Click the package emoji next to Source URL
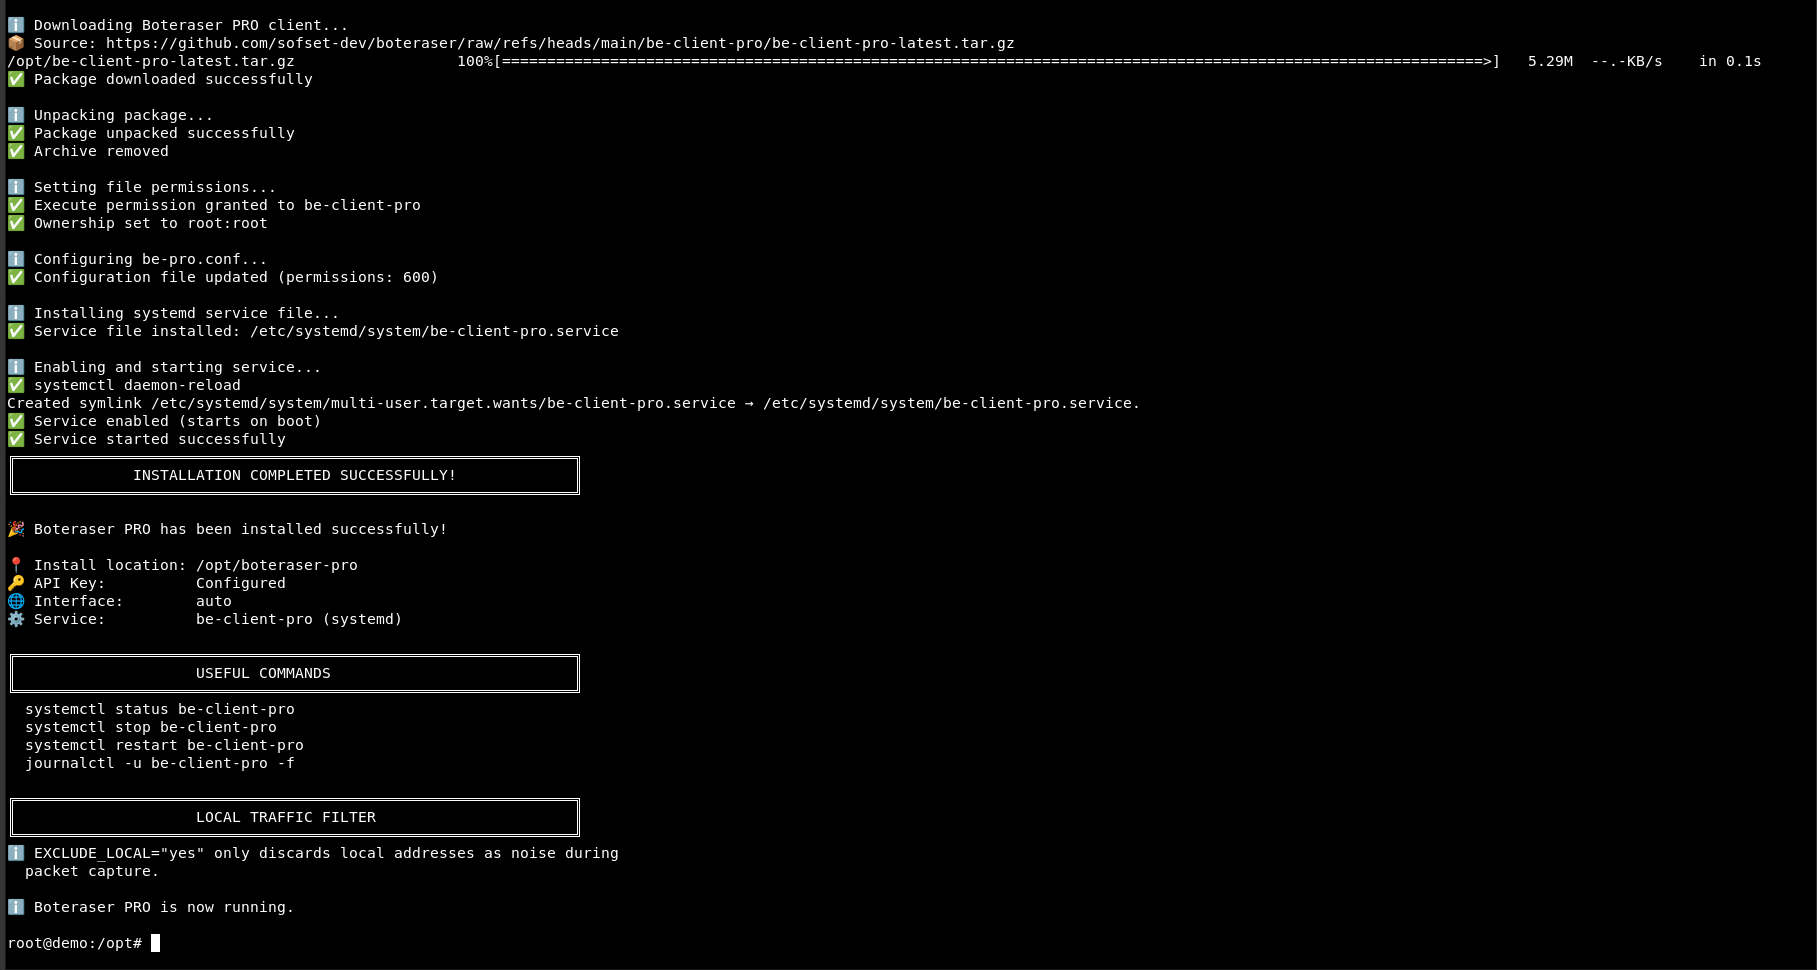The height and width of the screenshot is (970, 1817). [16, 43]
